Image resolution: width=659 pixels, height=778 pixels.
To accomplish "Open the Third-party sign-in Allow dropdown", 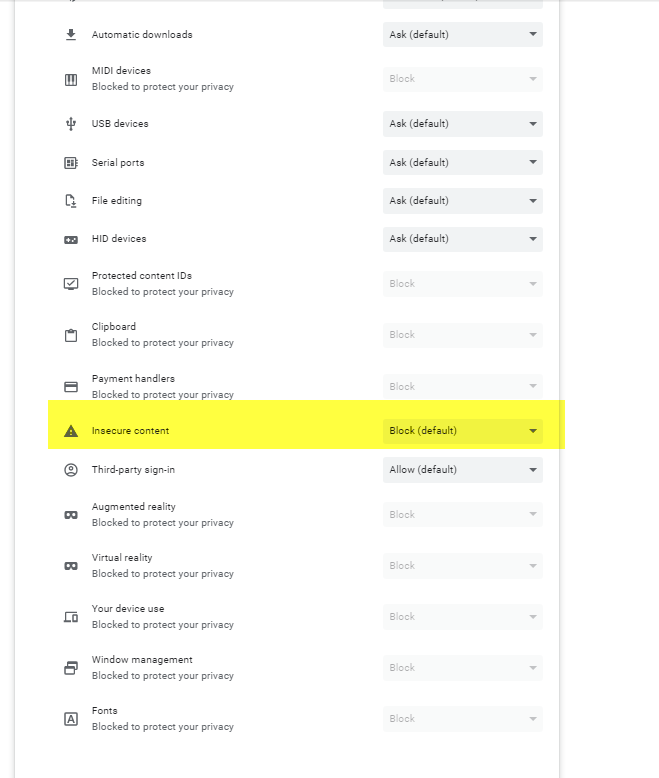I will [462, 469].
